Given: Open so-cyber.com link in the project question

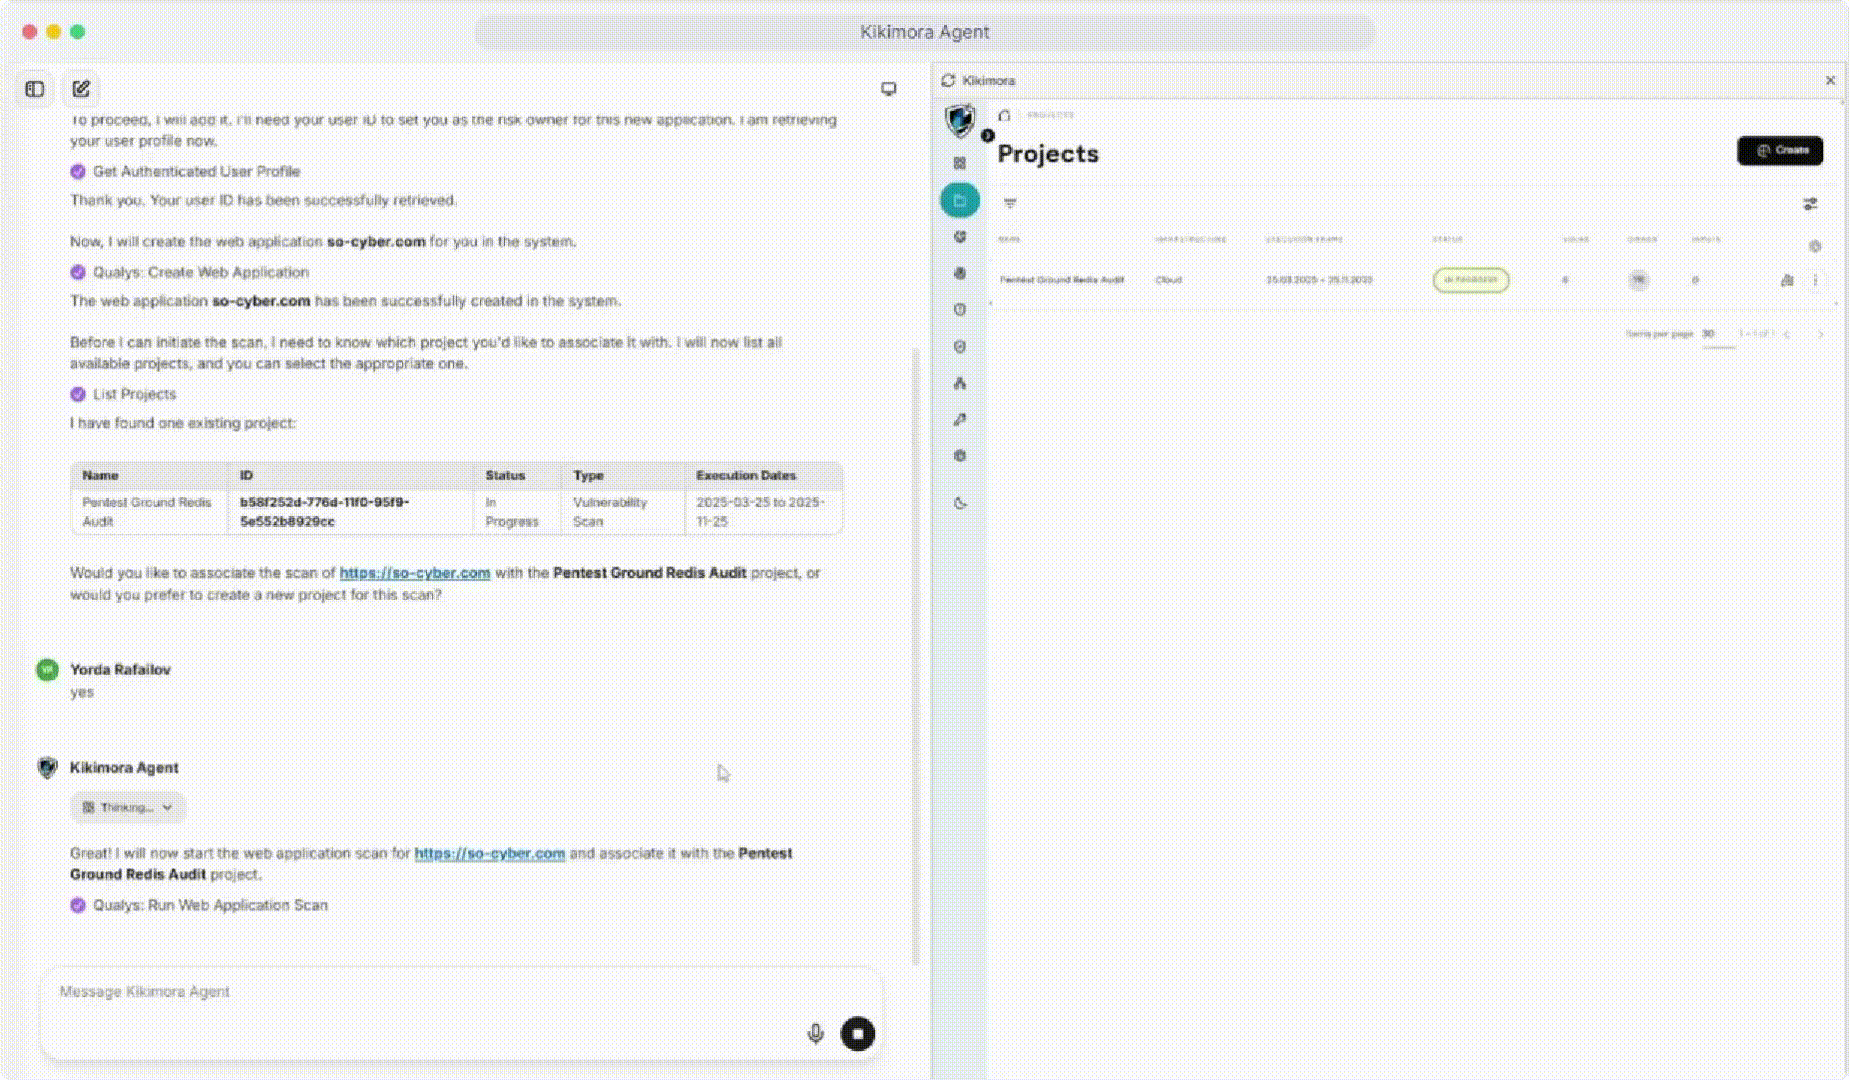Looking at the screenshot, I should [x=415, y=573].
